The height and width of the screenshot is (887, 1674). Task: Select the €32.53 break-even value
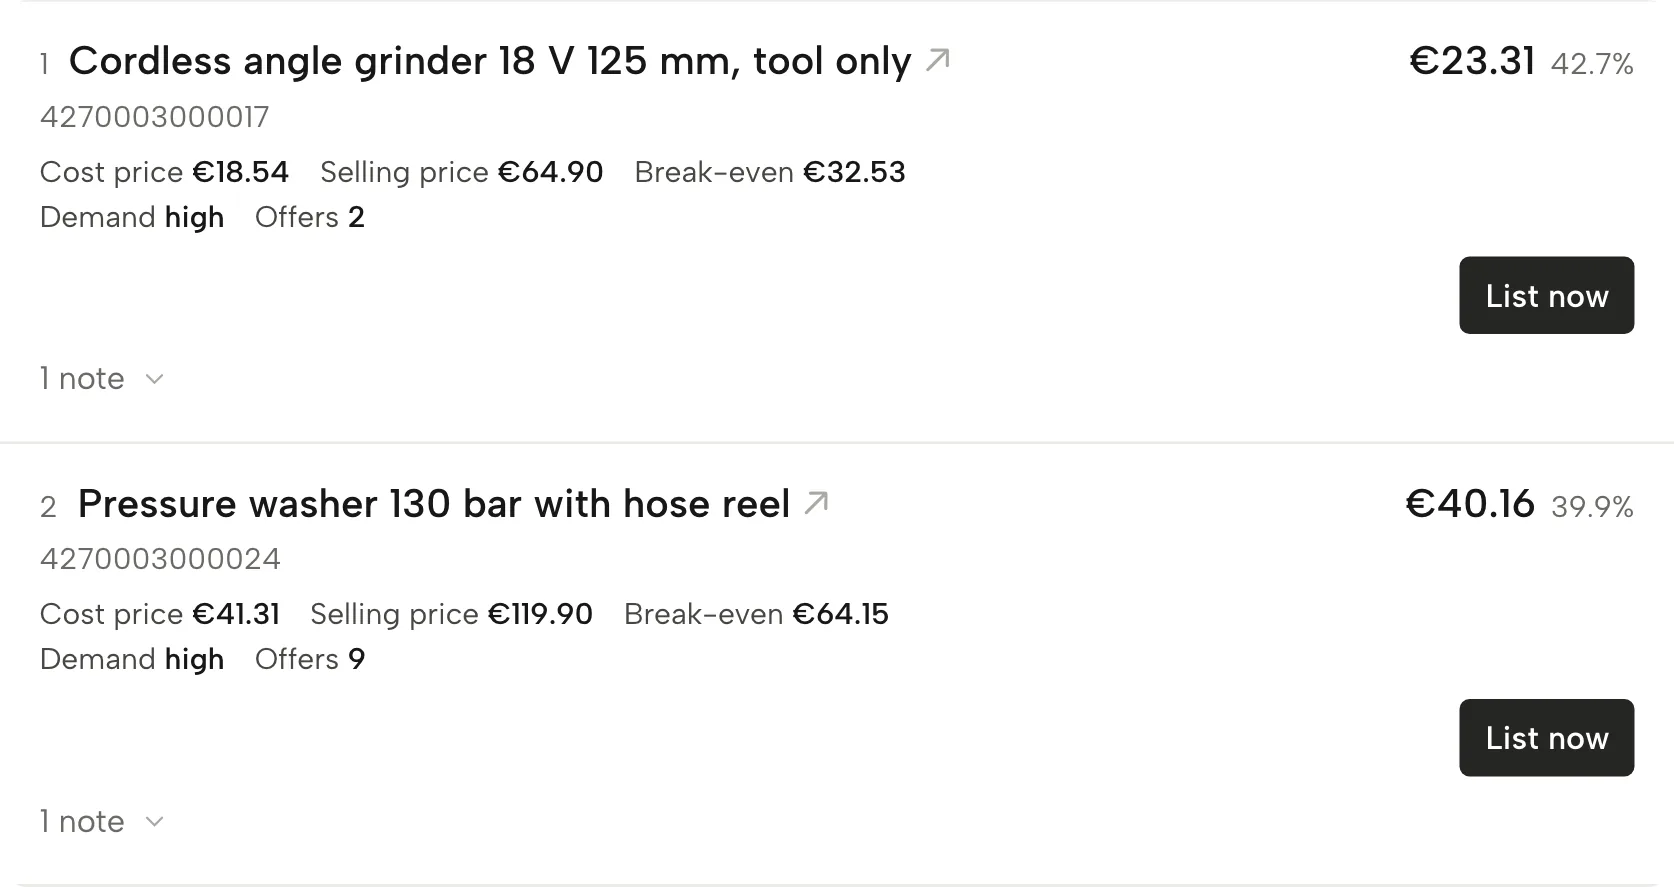click(854, 172)
